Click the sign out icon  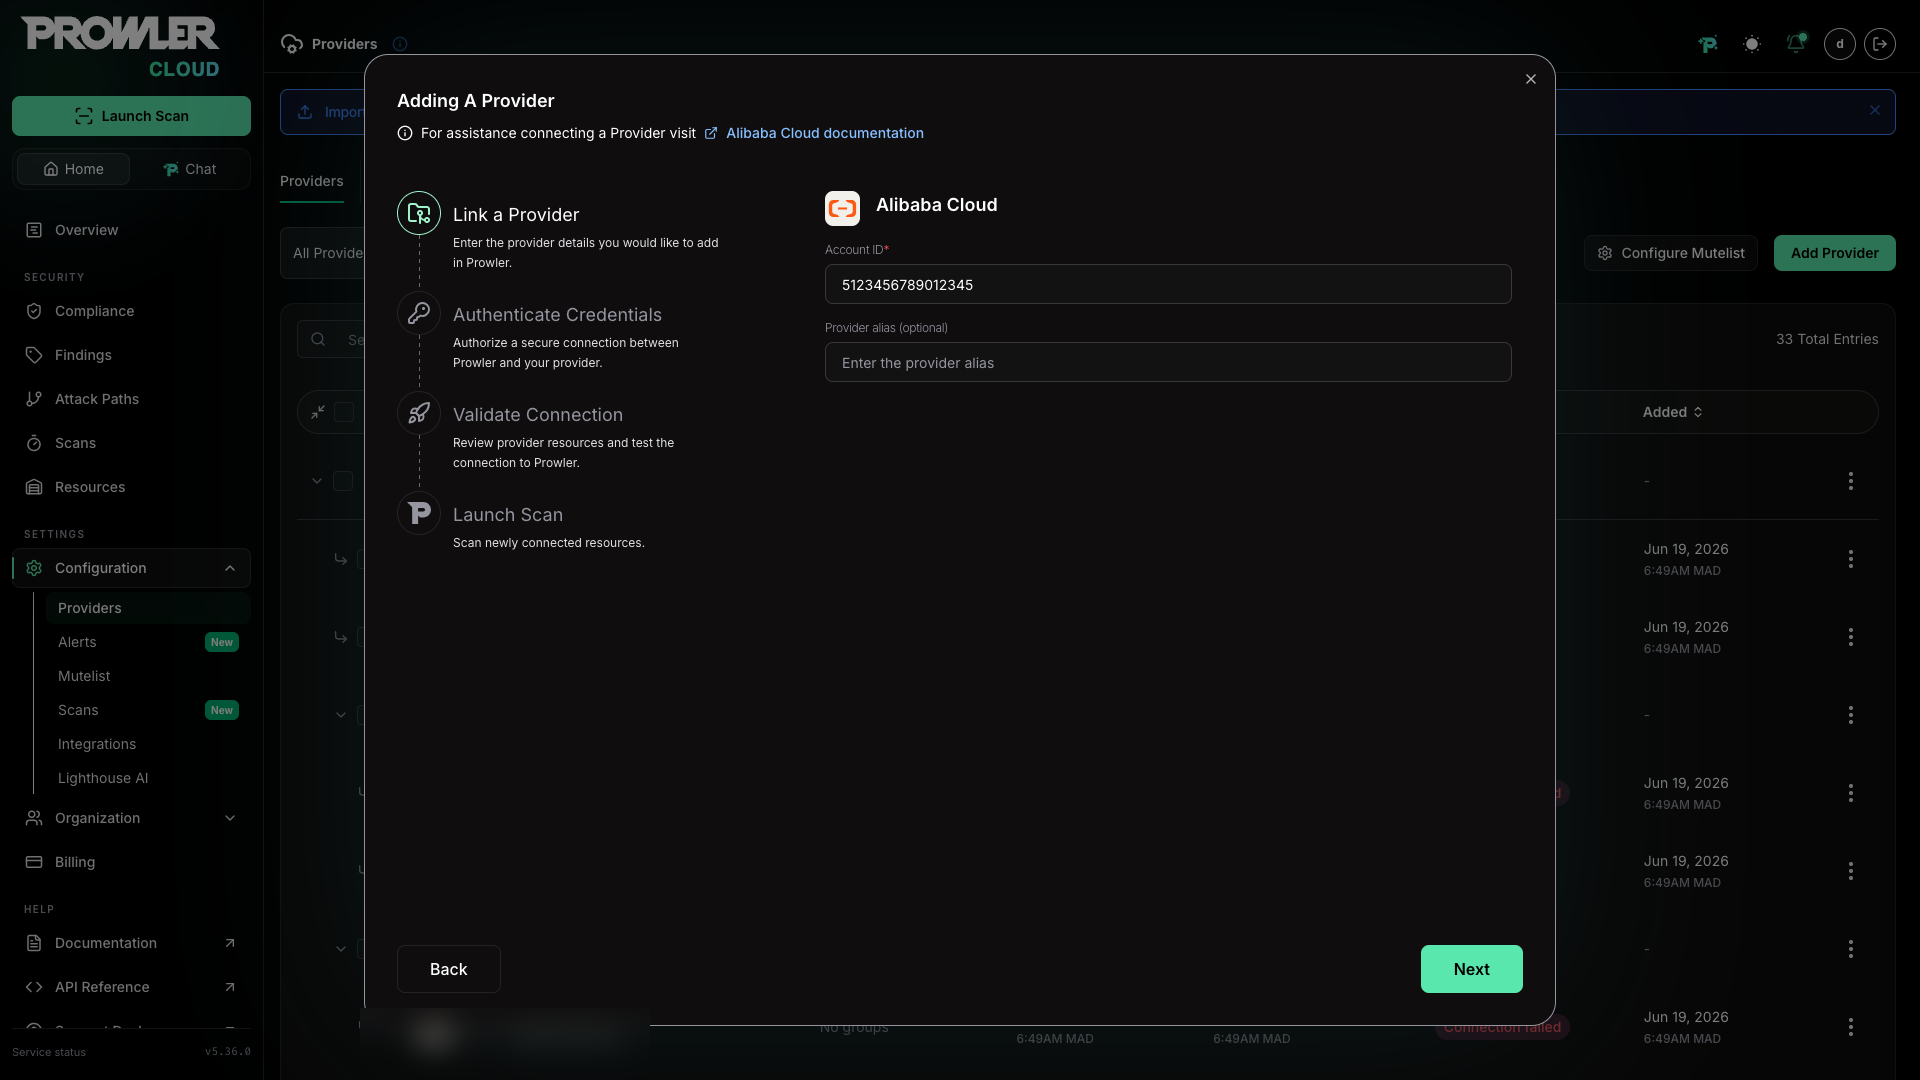(x=1880, y=44)
